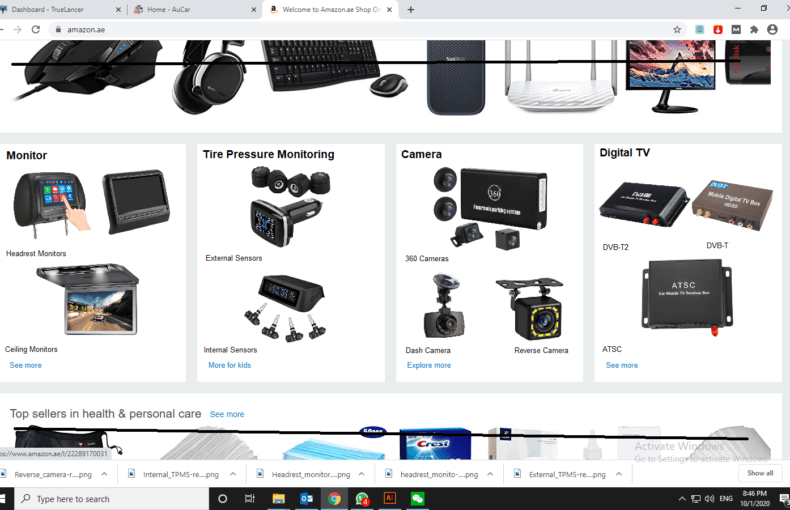Open Outlook from the taskbar
This screenshot has width=790, height=510.
306,499
